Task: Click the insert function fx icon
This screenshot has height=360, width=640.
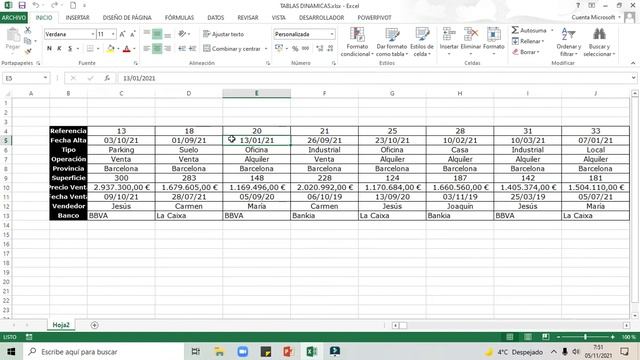Action: coord(107,78)
